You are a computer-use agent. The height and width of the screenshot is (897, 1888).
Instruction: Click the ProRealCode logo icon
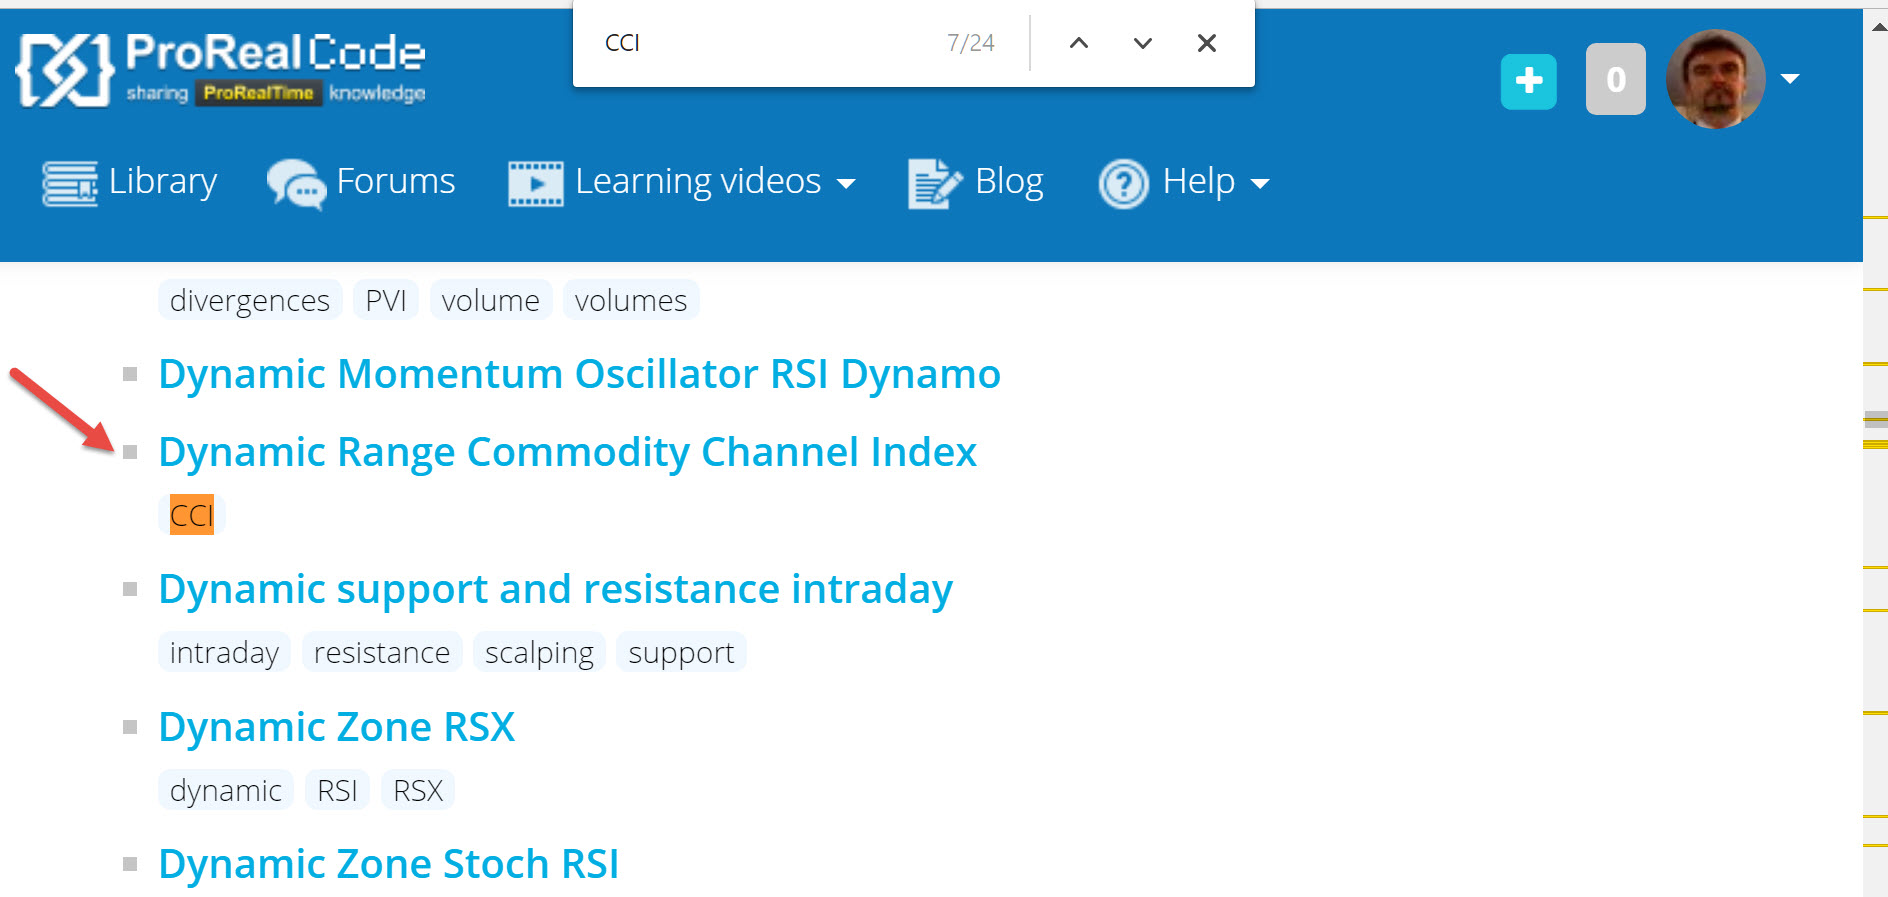point(64,69)
